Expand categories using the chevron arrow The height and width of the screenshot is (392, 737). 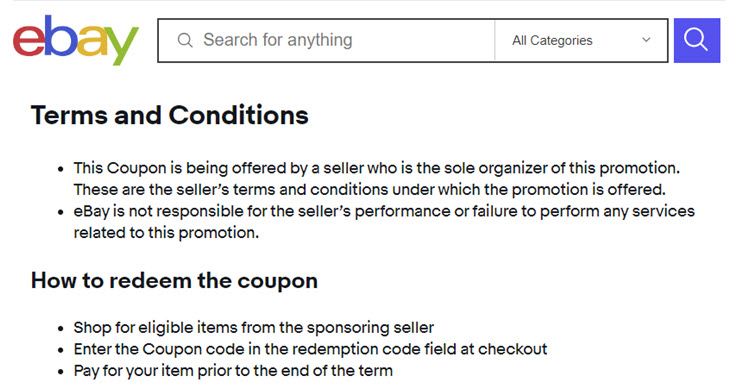646,40
